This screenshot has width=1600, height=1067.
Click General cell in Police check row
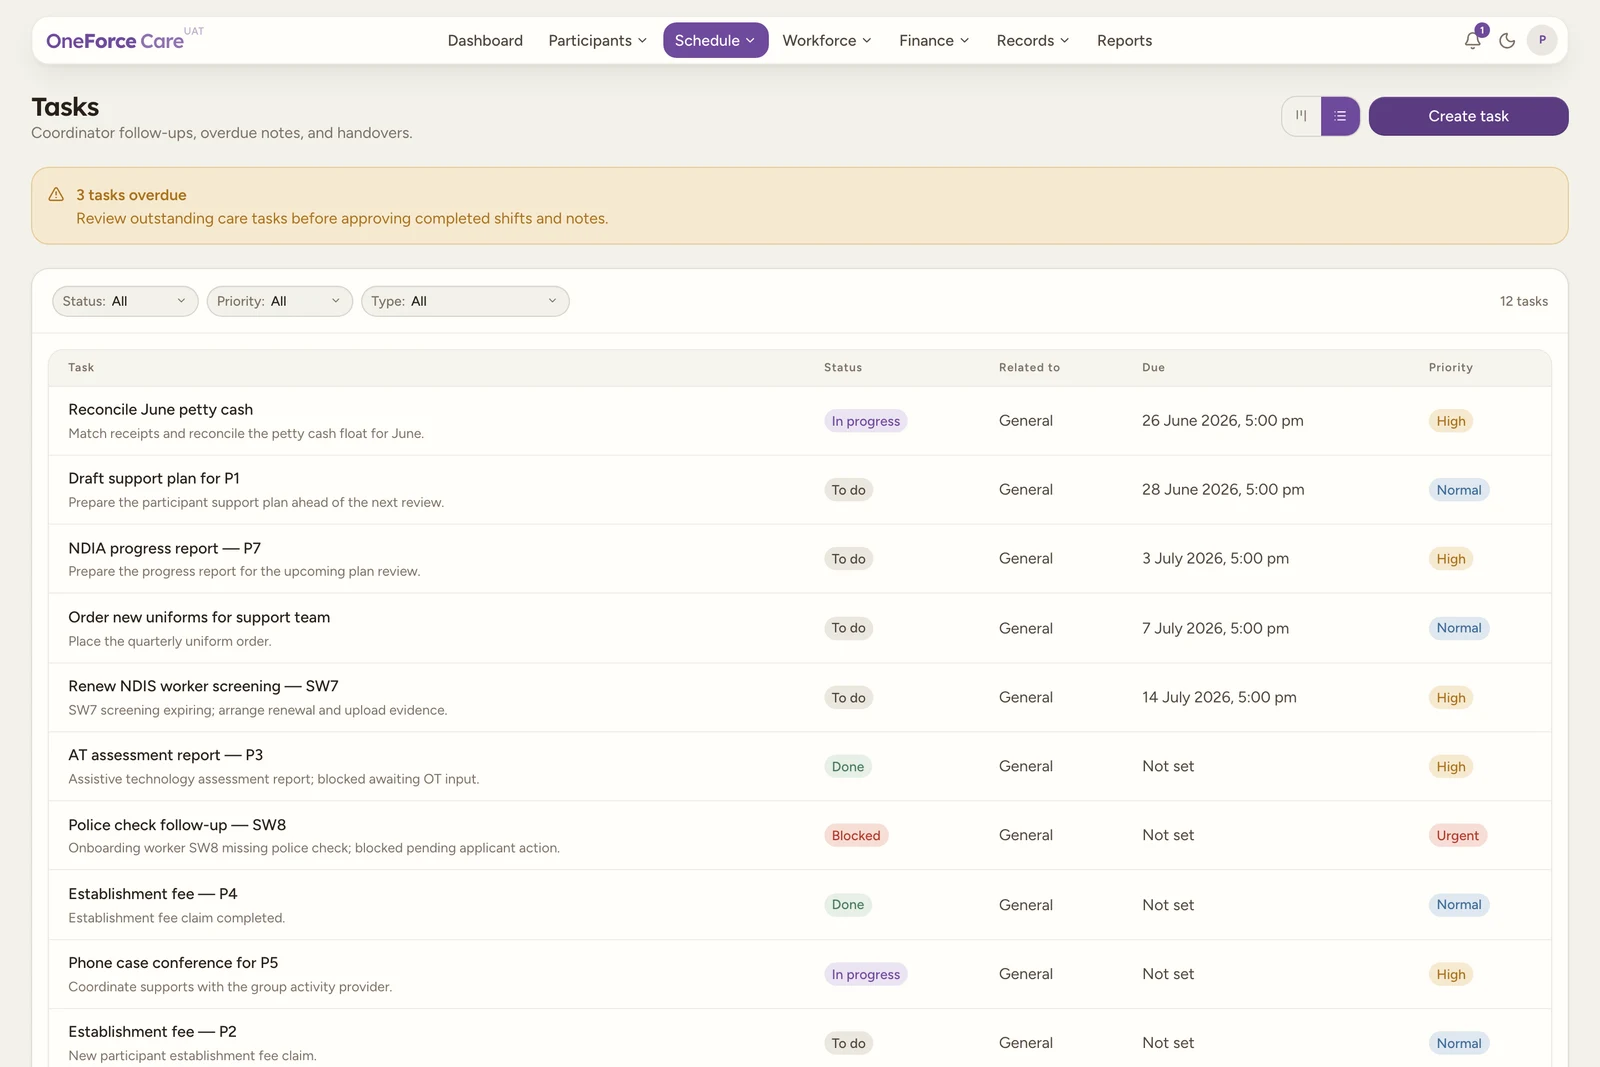pos(1025,835)
